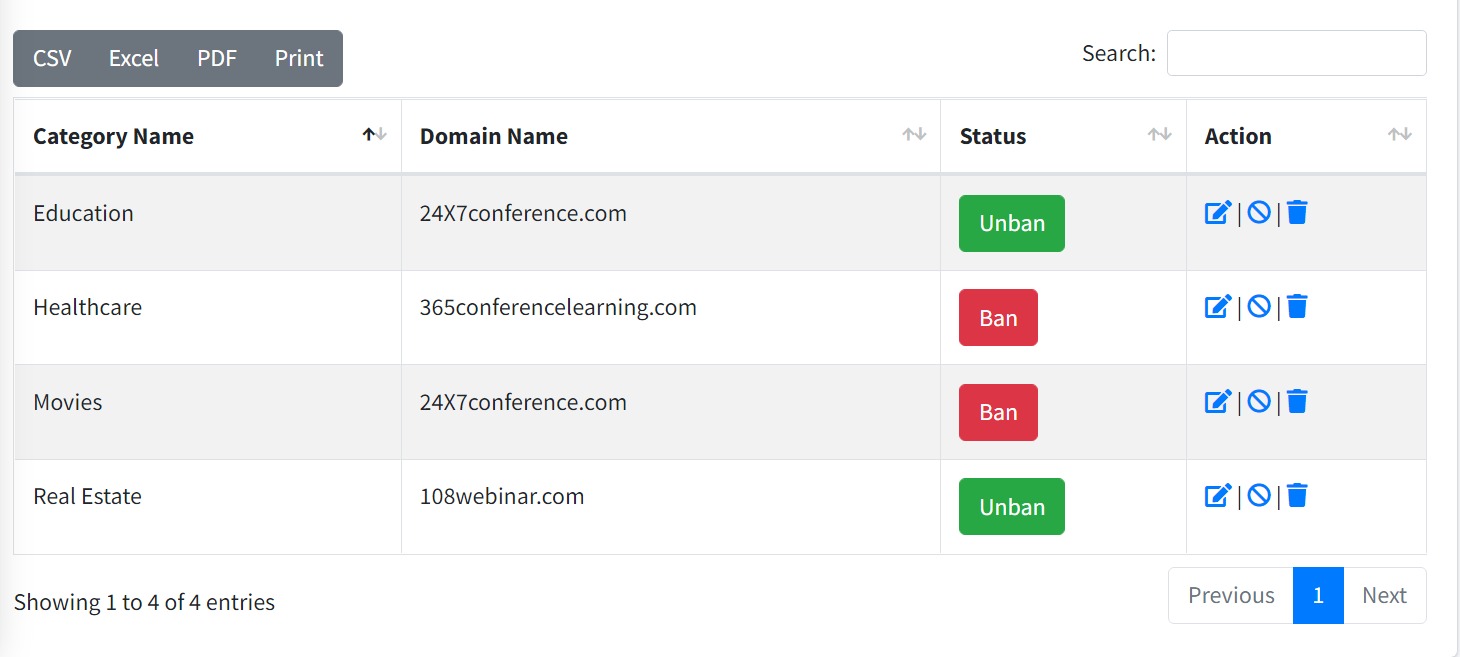The image size is (1460, 657).
Task: Click the ban circle icon in Movies row
Action: (x=1259, y=401)
